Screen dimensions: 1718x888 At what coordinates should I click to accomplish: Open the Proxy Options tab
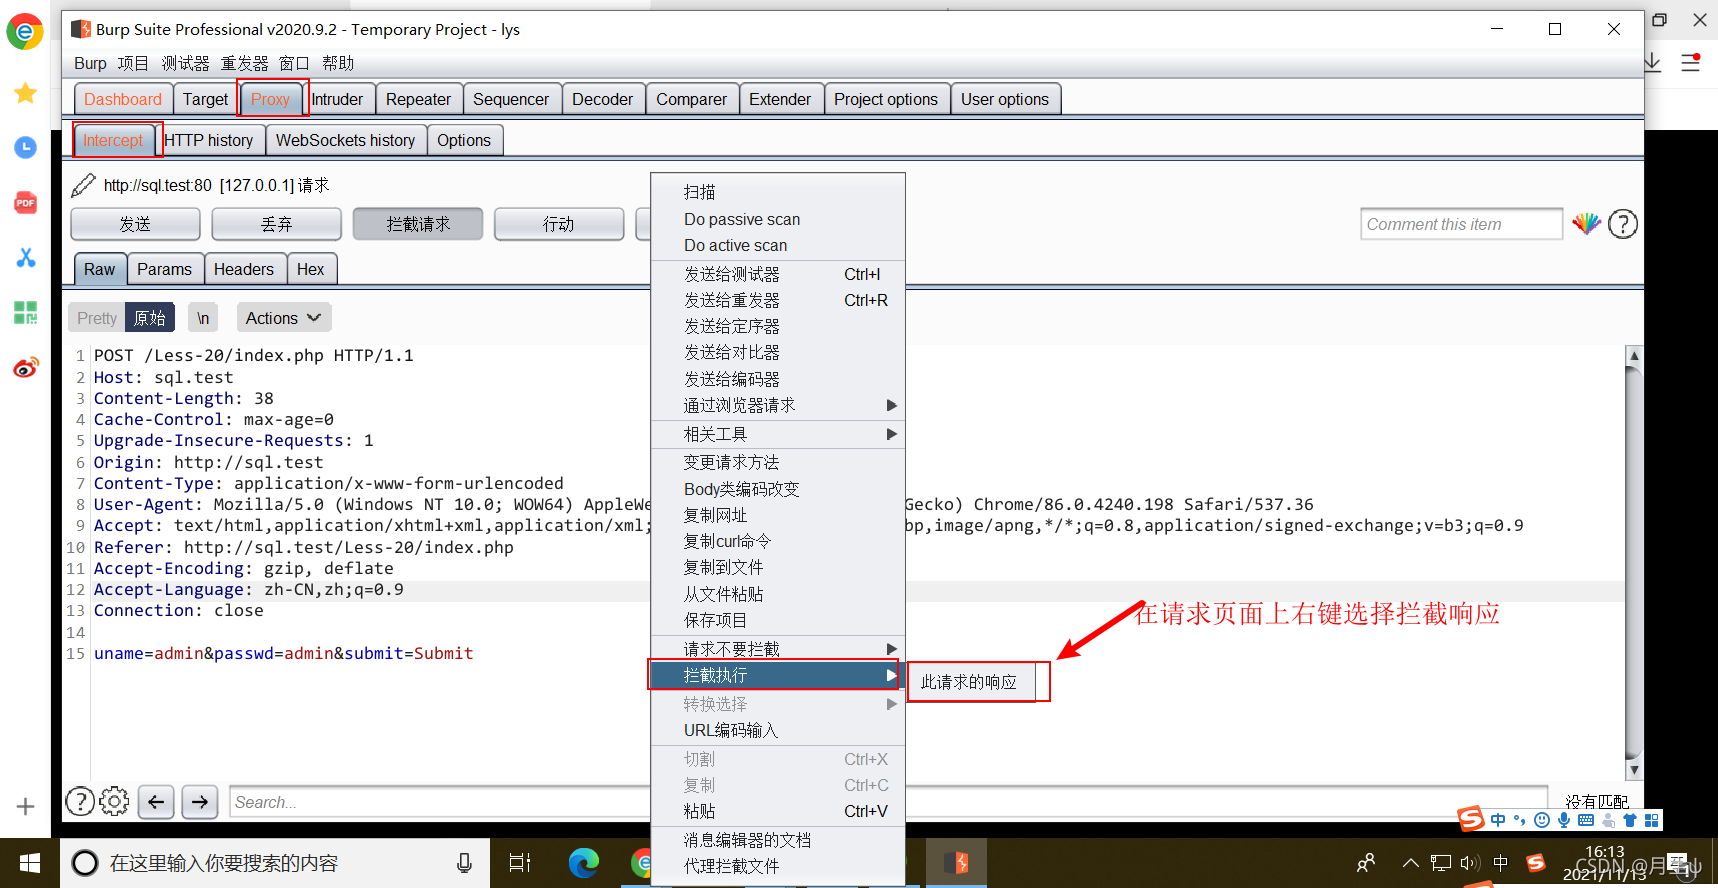464,140
